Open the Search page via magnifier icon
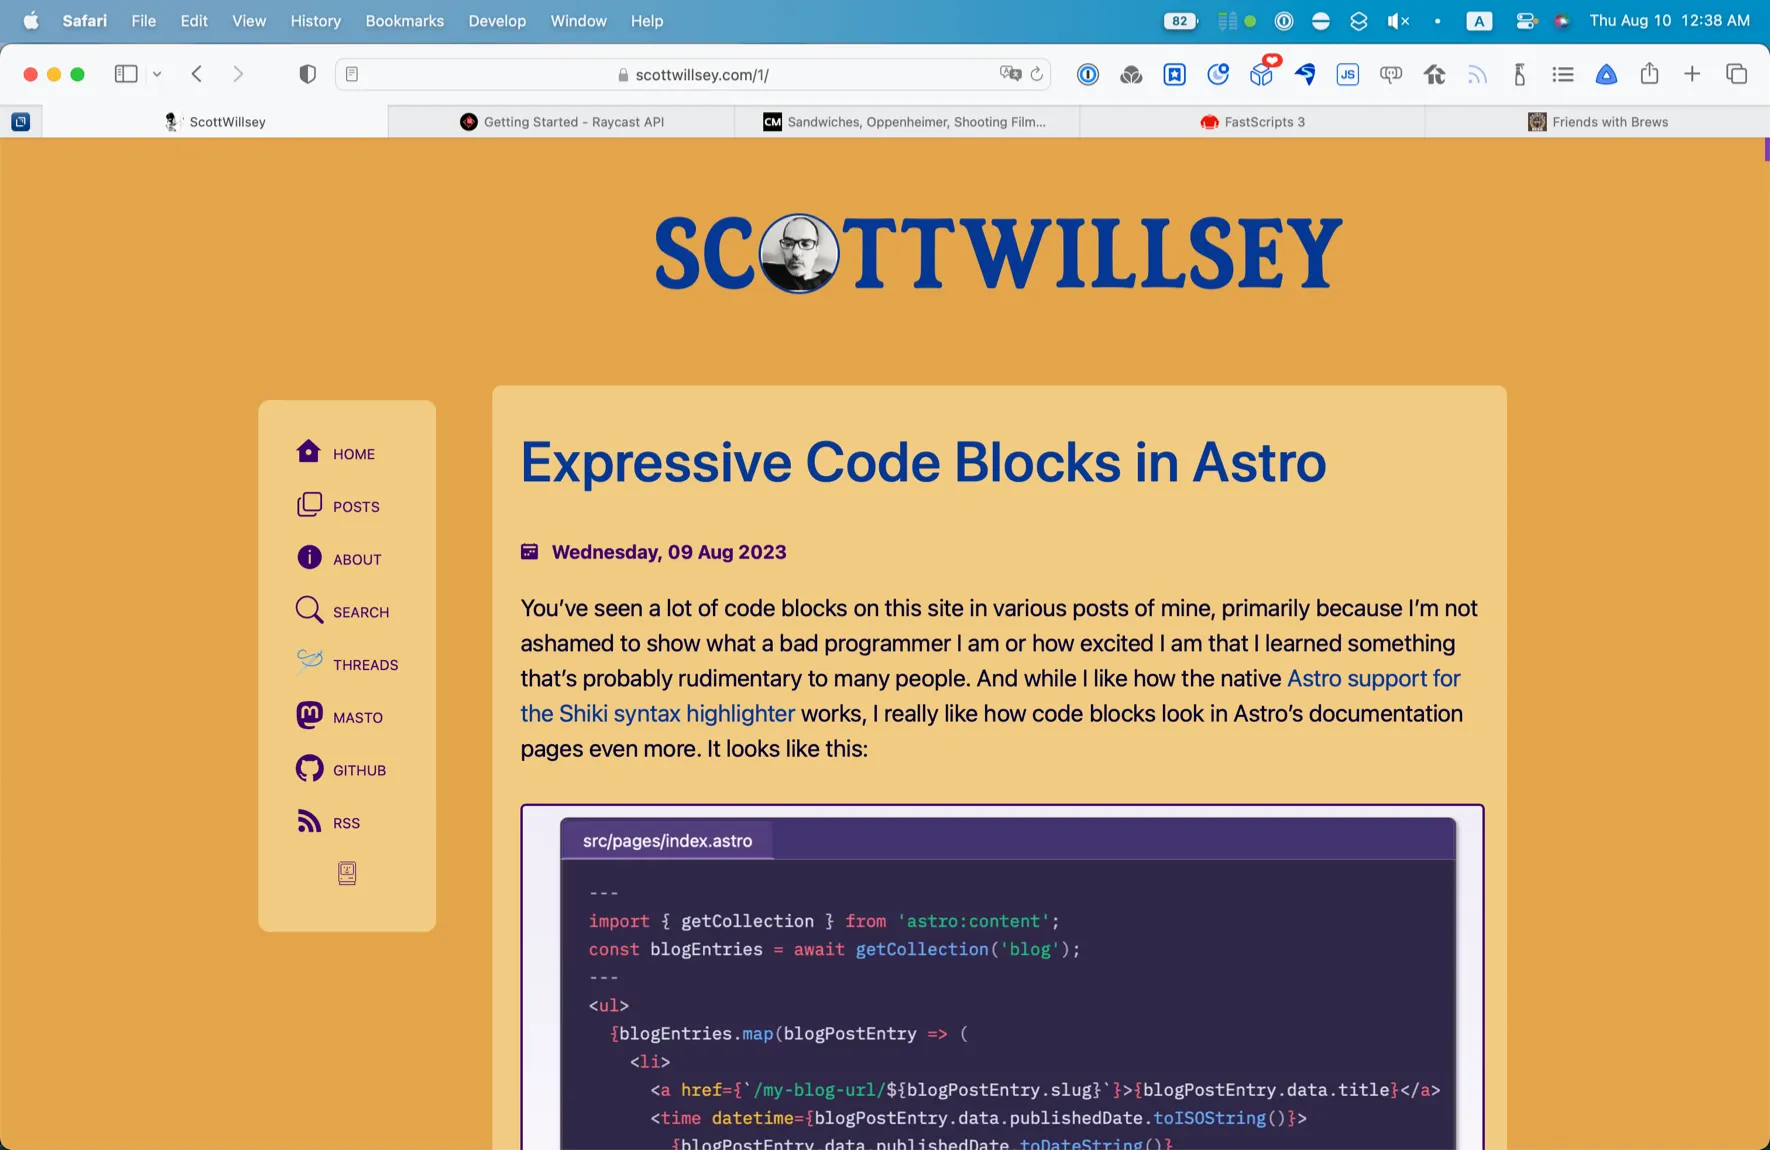Image resolution: width=1770 pixels, height=1150 pixels. [309, 610]
